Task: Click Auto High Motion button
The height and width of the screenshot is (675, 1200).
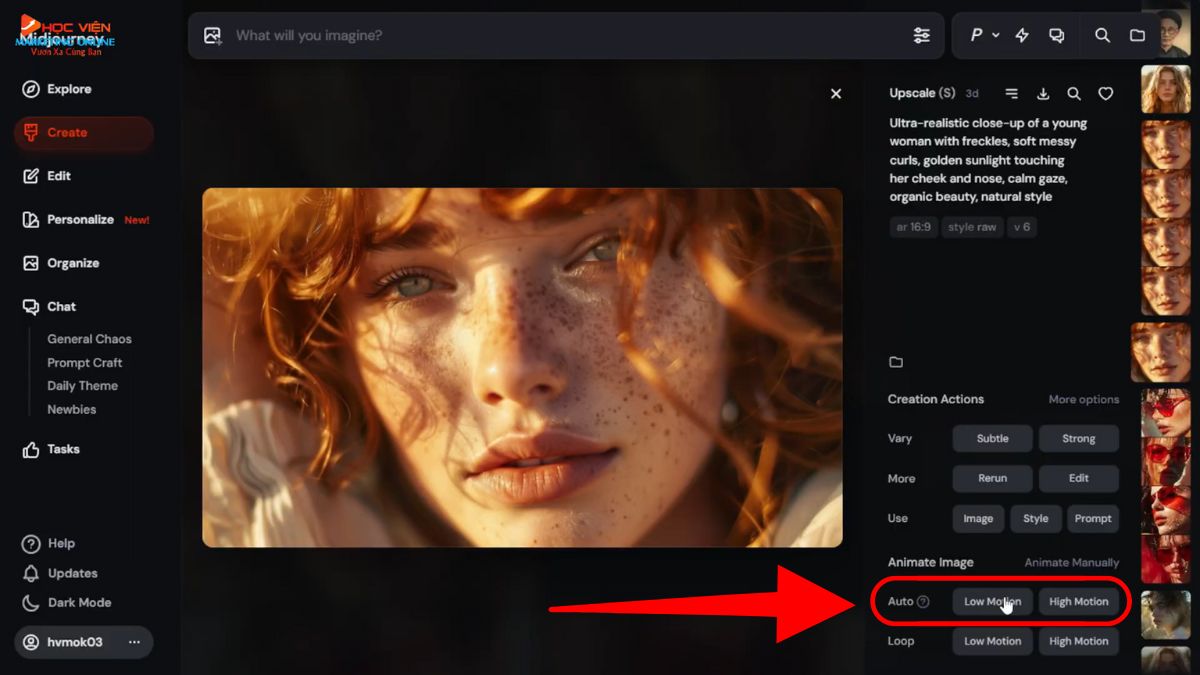Action: [1078, 602]
